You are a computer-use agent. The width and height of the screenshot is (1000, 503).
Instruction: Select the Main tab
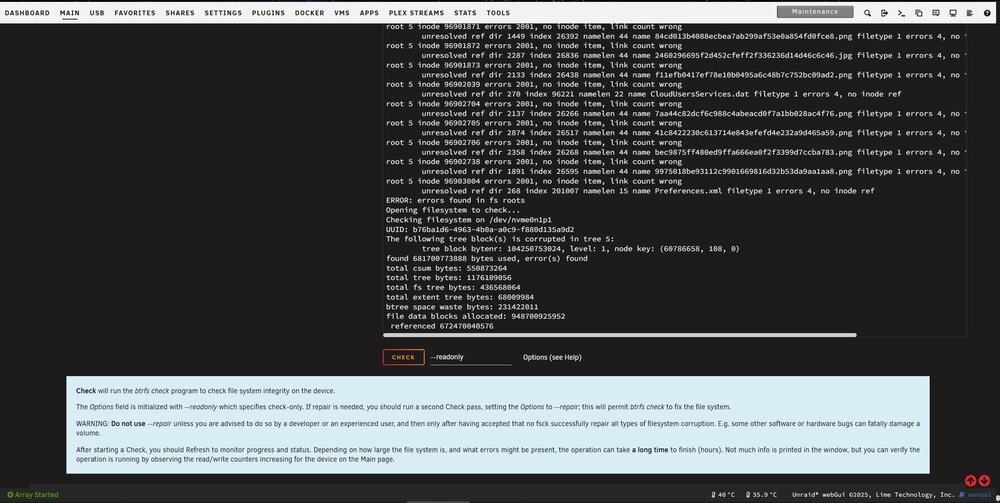pyautogui.click(x=70, y=13)
